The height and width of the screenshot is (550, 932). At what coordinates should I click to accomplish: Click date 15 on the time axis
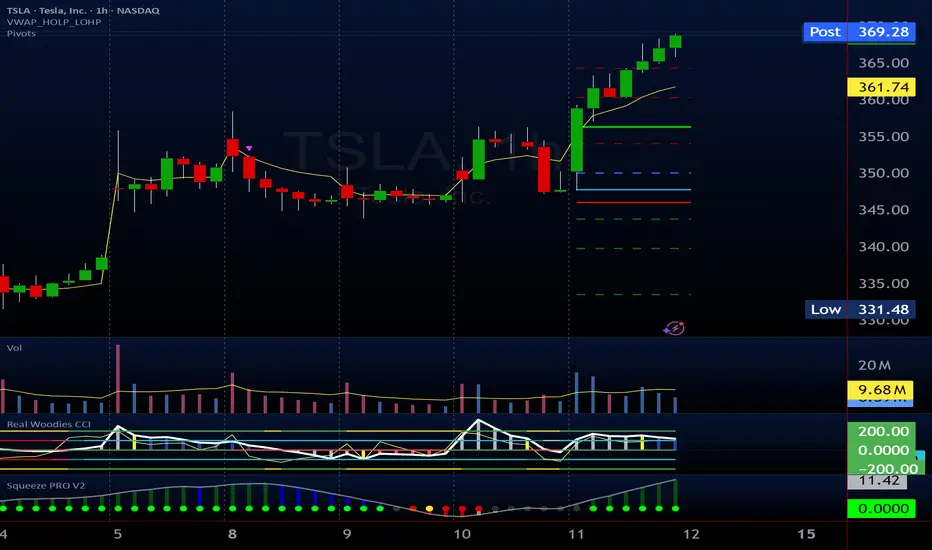(x=806, y=534)
